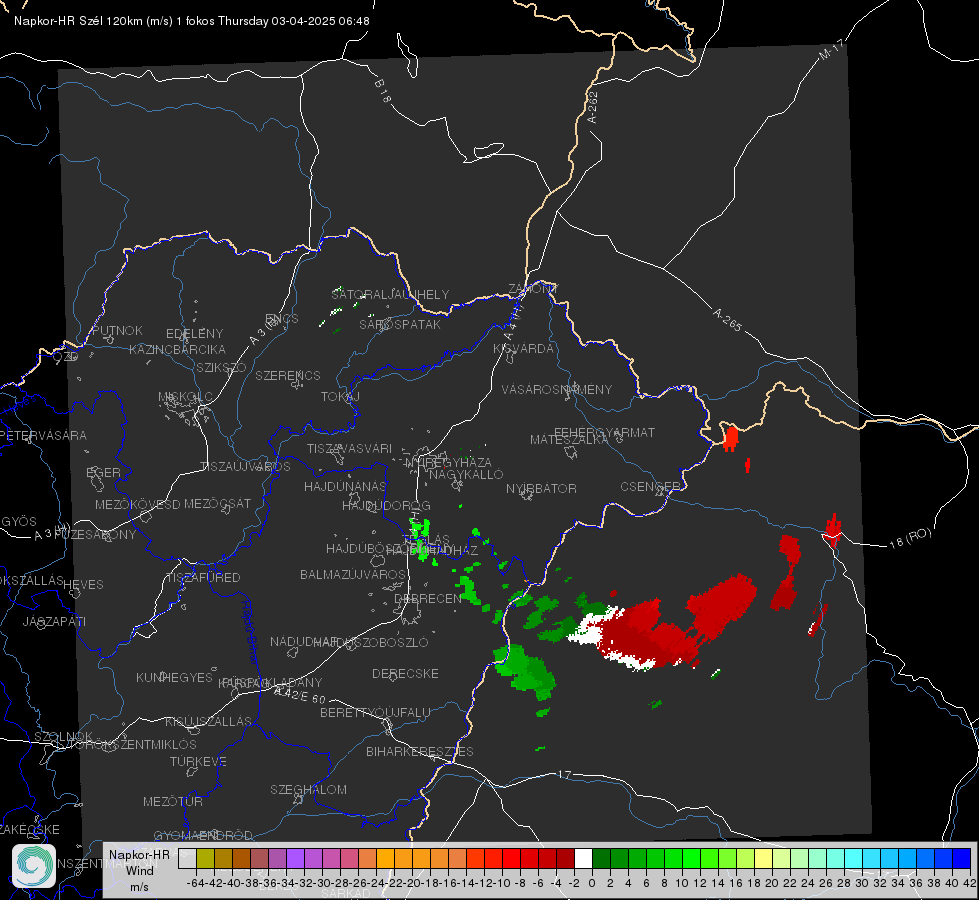
Task: Click the TÚRKEVE label
Action: tap(199, 761)
